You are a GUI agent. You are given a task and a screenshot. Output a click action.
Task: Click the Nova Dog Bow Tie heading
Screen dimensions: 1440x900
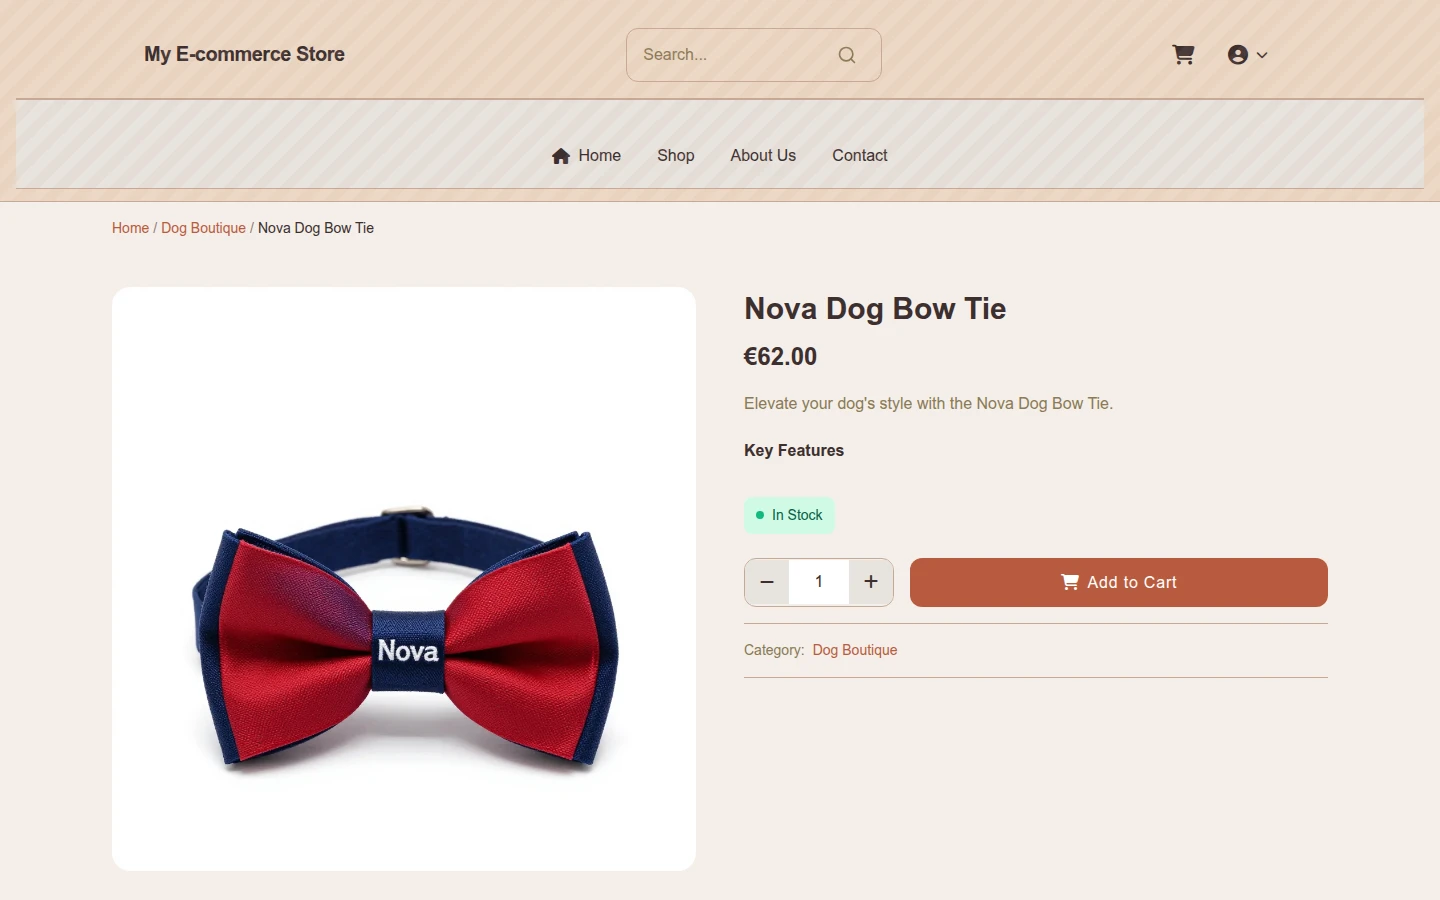(875, 308)
